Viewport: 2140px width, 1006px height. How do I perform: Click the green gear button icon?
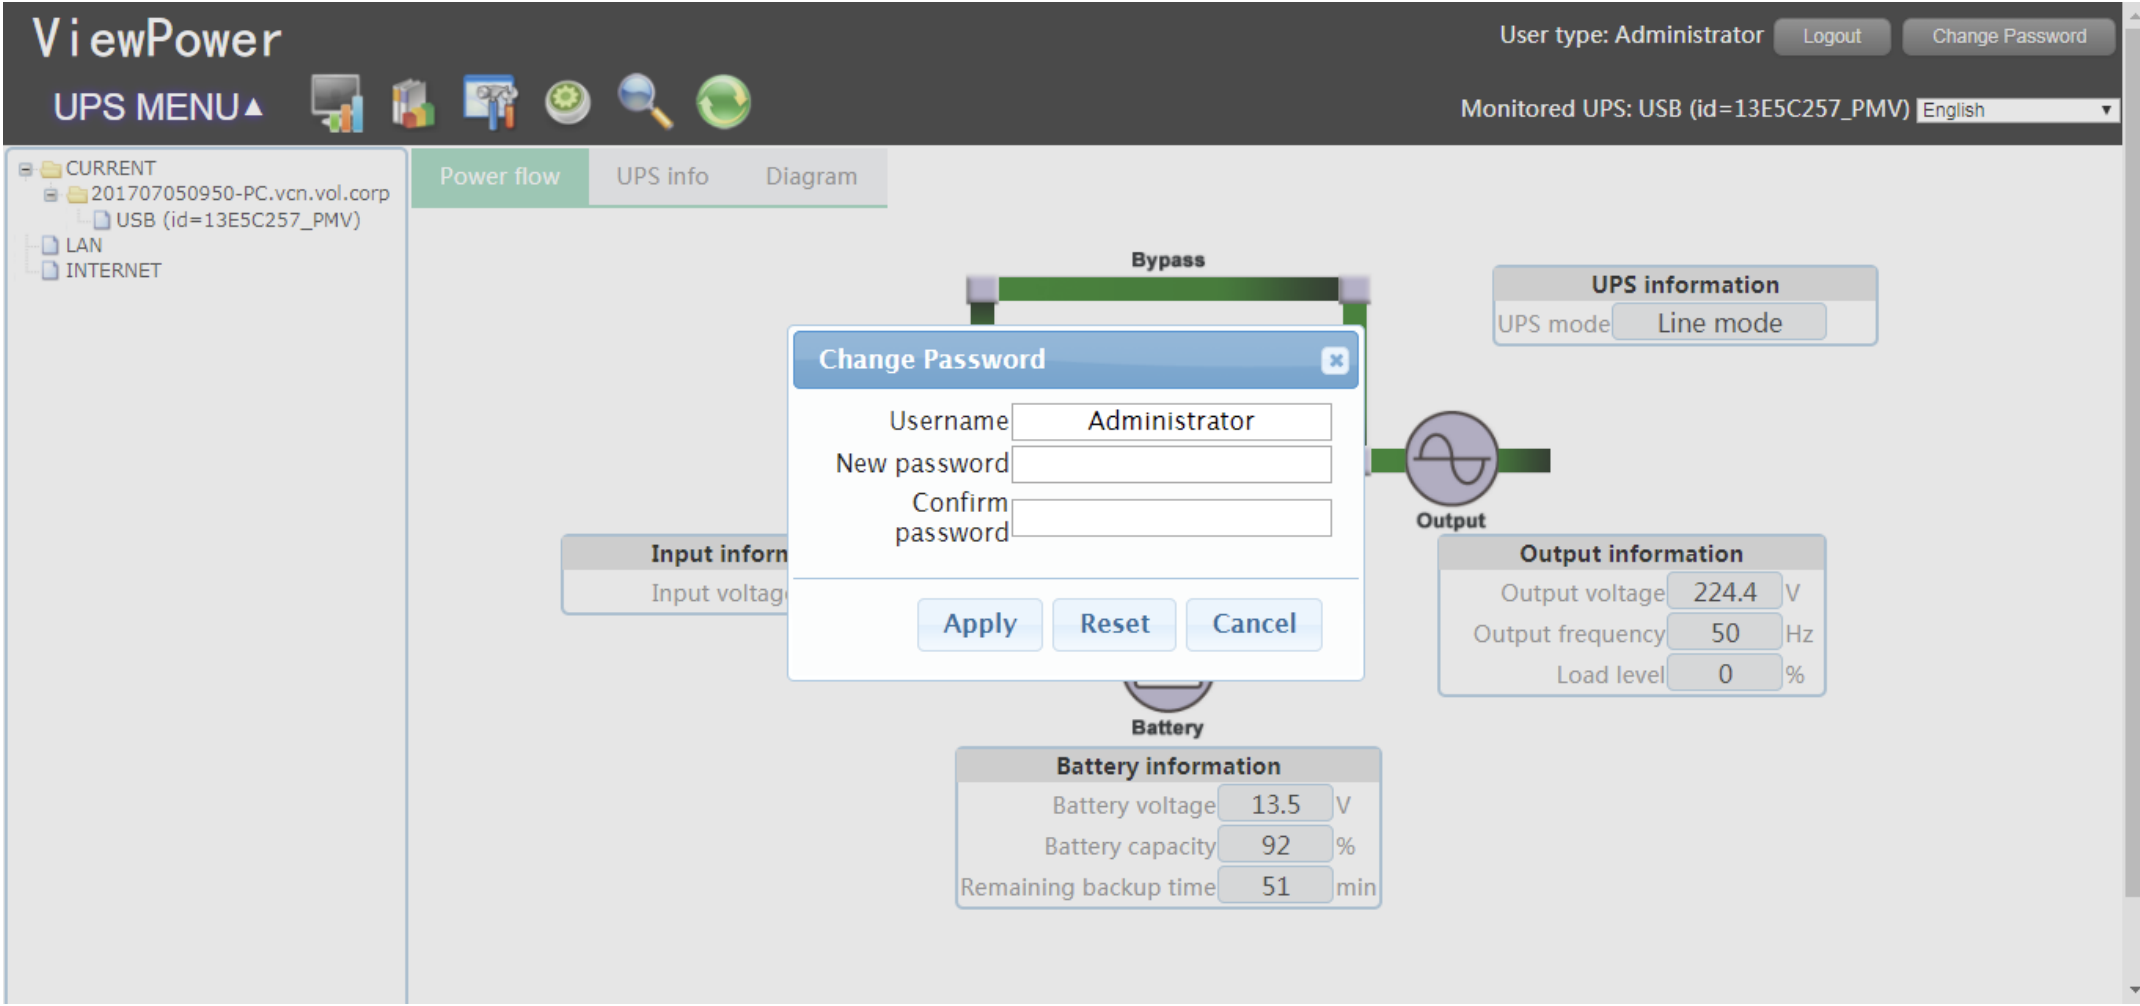(567, 102)
